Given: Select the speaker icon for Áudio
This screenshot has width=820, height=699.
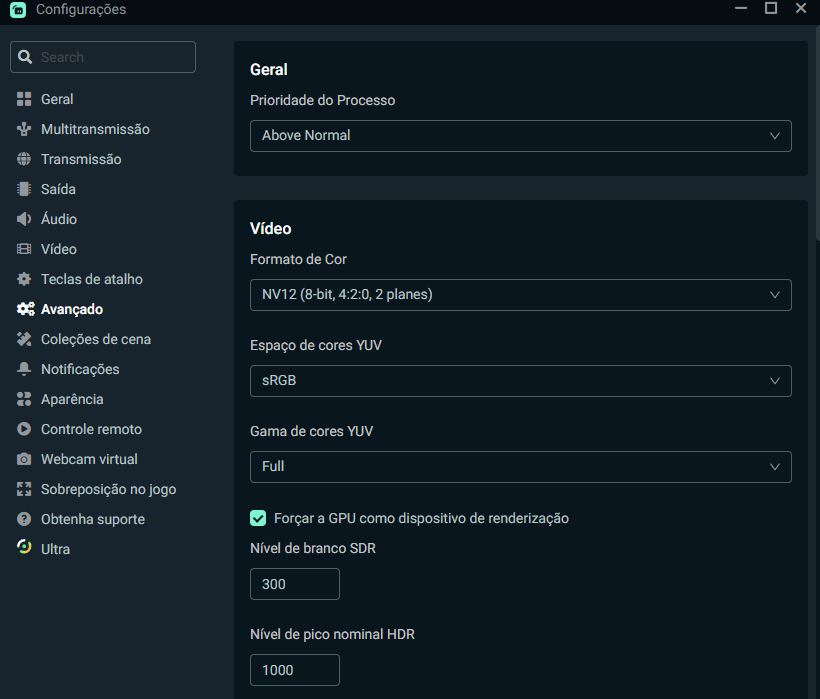Looking at the screenshot, I should [x=24, y=219].
